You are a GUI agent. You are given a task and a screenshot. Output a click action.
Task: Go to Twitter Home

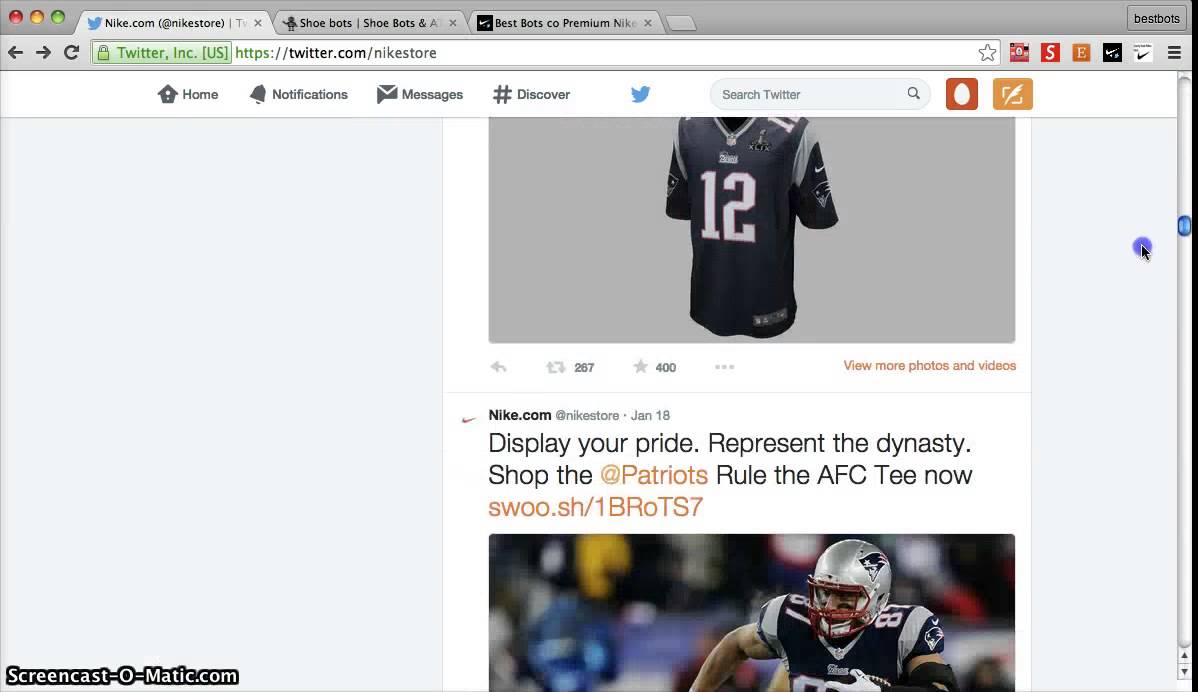coord(188,94)
